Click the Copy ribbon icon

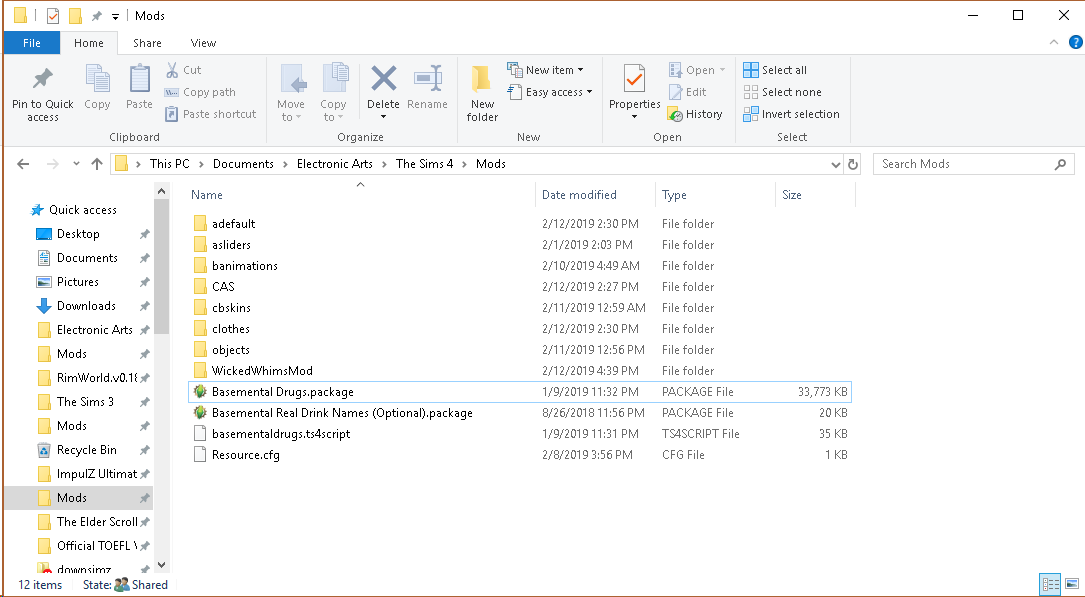coord(97,80)
